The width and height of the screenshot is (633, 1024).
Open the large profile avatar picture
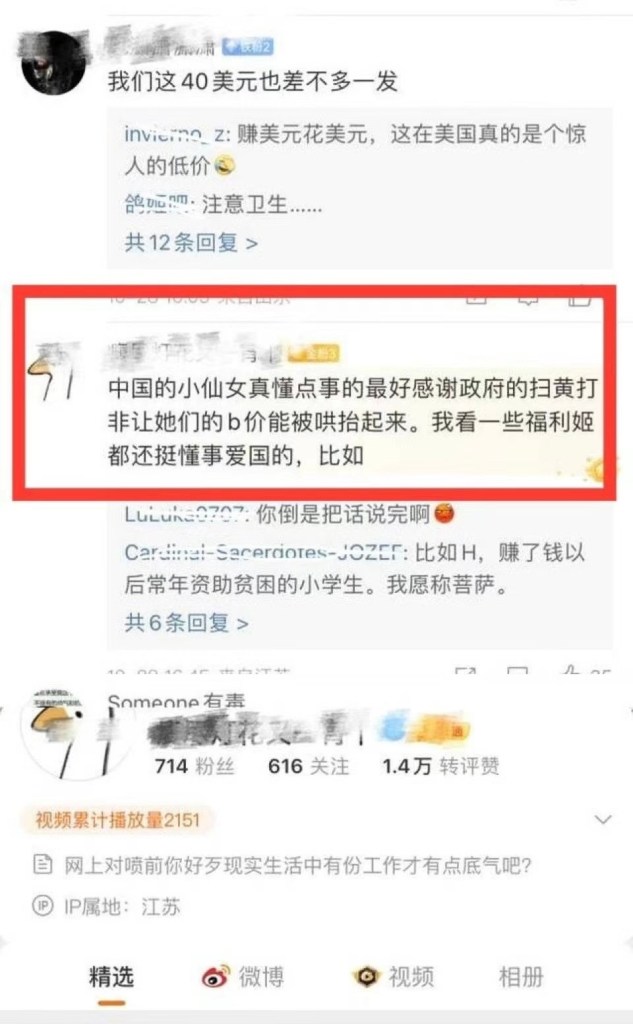66,734
